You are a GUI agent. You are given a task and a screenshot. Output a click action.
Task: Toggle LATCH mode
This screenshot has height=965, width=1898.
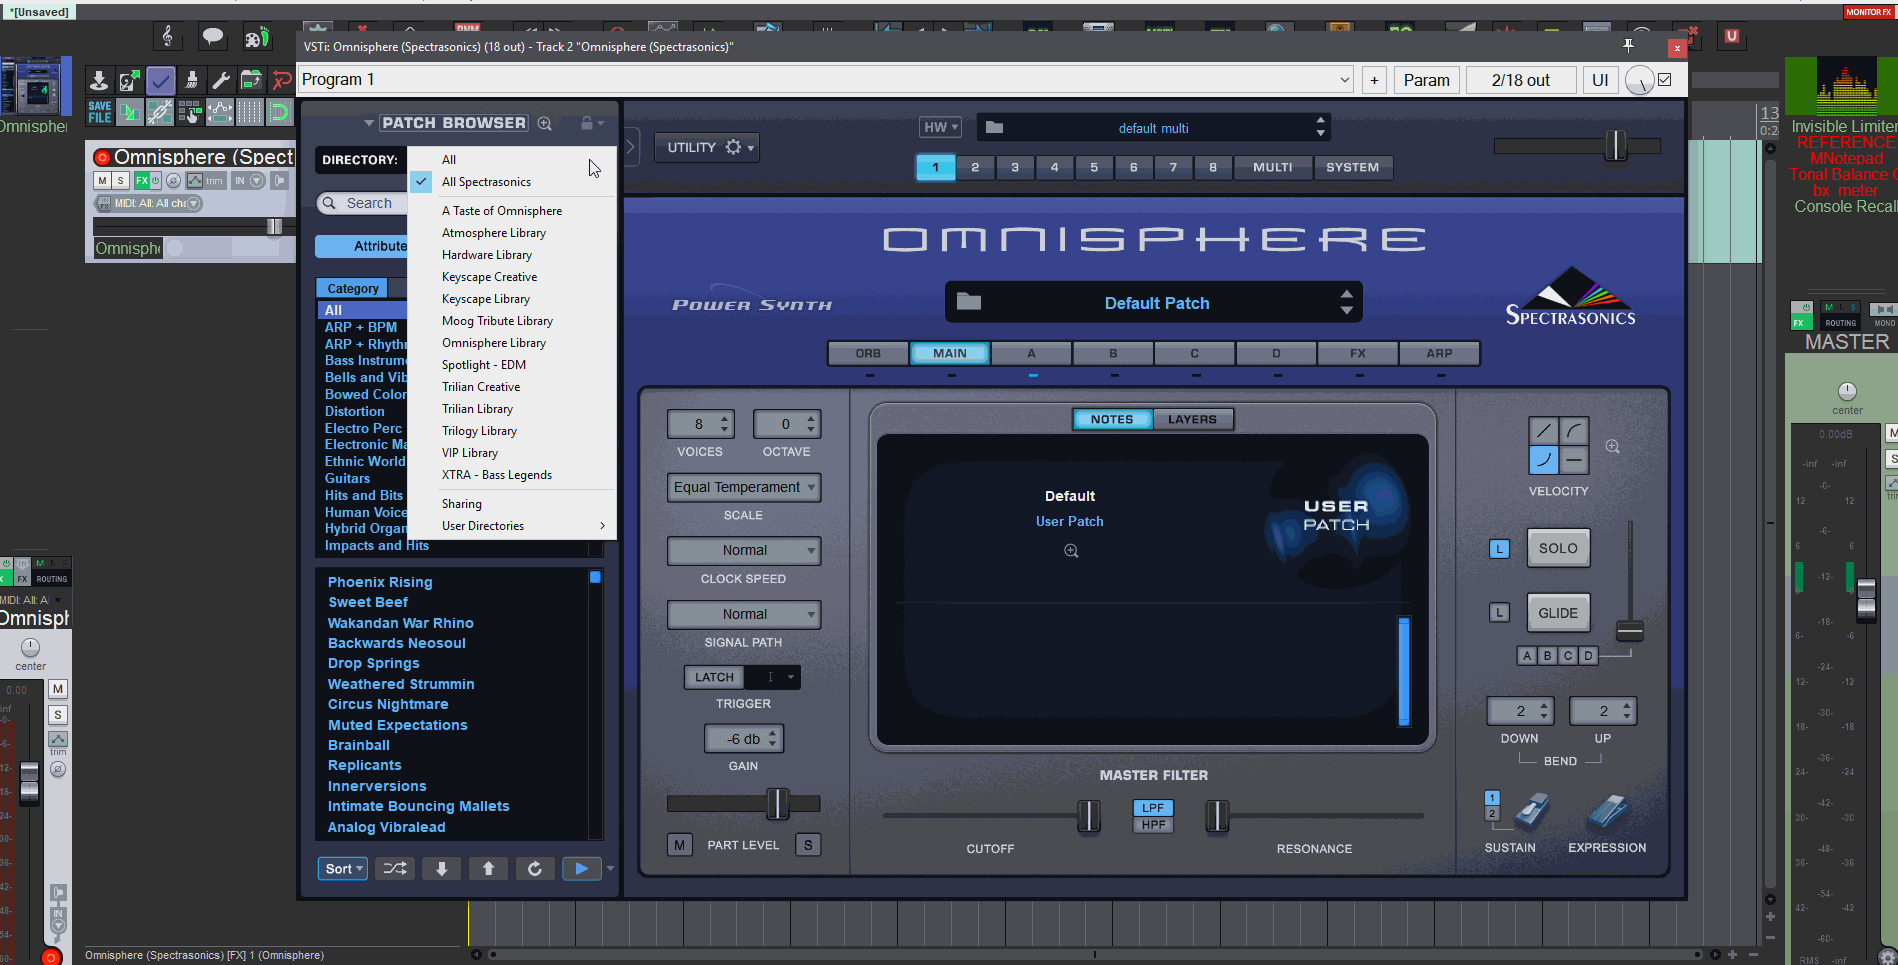(x=714, y=677)
